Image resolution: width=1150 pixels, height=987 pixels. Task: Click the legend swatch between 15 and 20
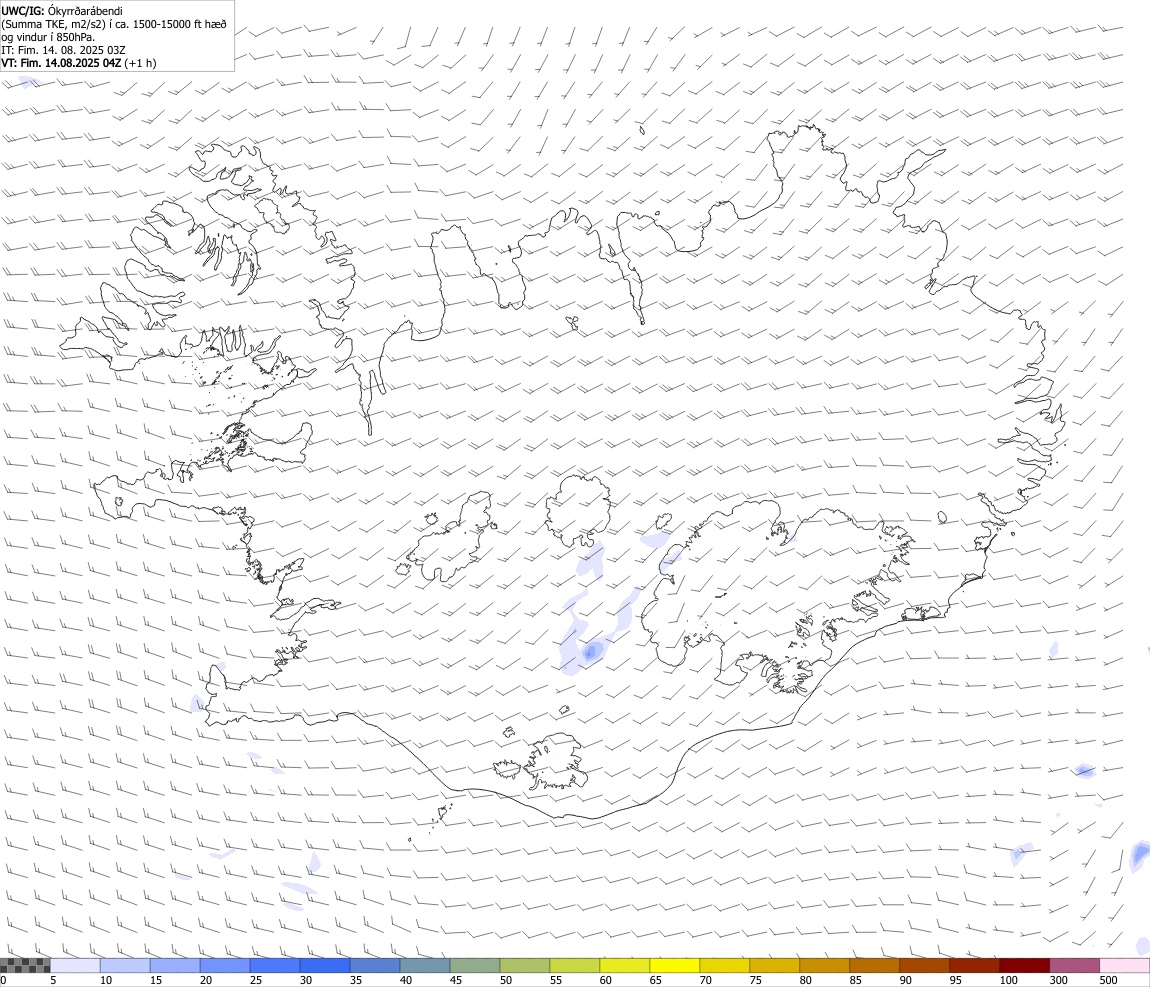175,965
